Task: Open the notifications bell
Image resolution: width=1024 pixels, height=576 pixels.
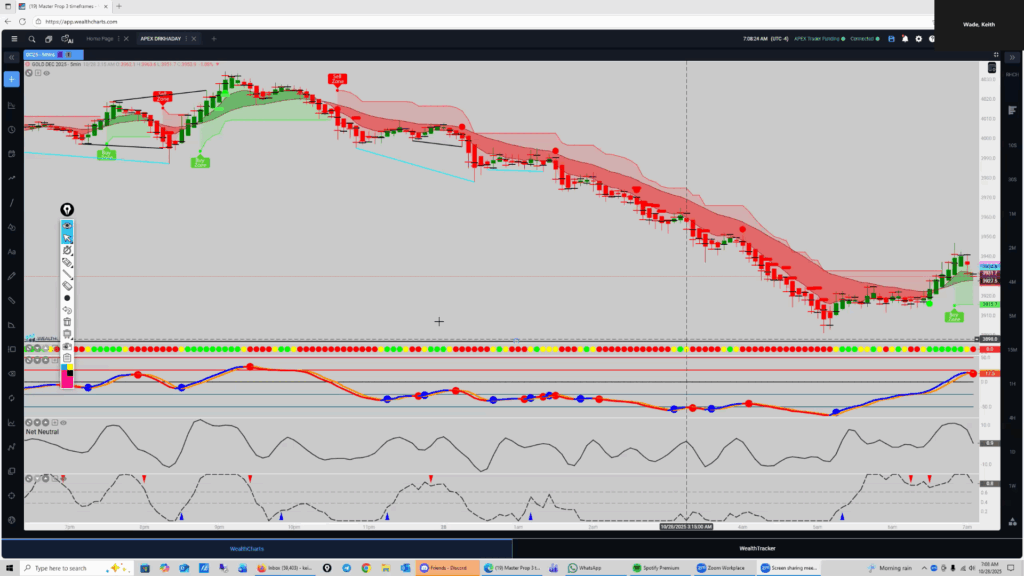Action: [905, 39]
